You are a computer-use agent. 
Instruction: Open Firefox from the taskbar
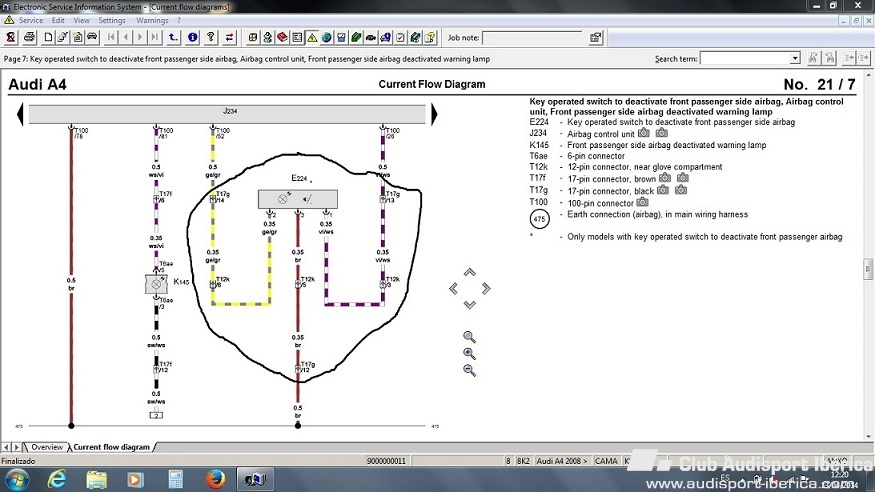pos(215,479)
